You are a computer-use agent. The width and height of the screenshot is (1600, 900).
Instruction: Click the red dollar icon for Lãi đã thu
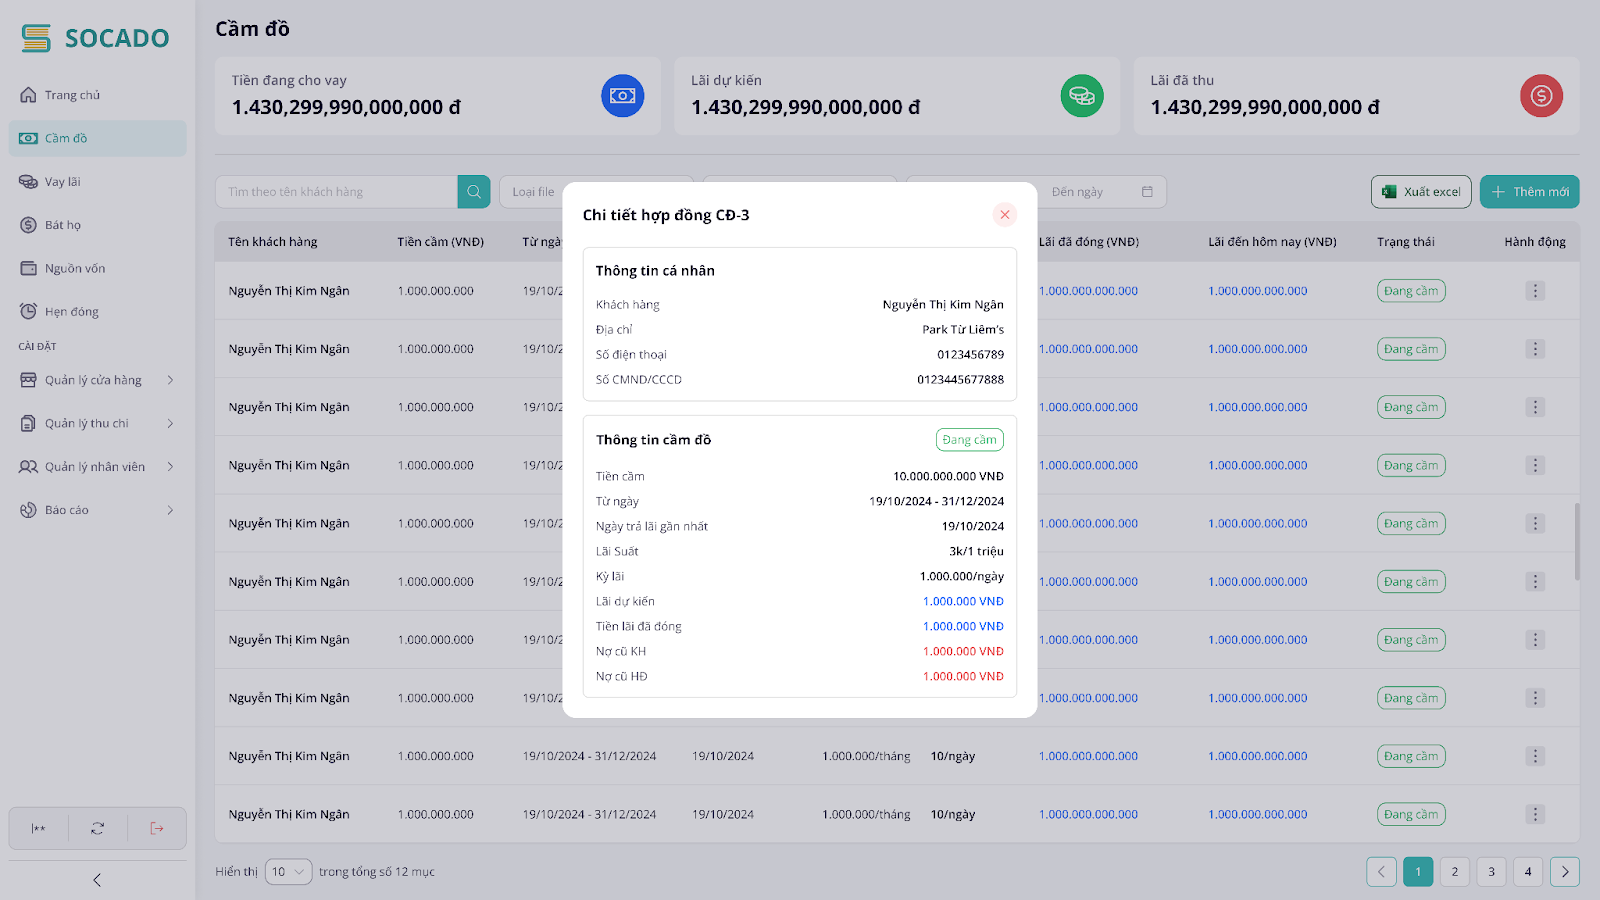pos(1541,96)
